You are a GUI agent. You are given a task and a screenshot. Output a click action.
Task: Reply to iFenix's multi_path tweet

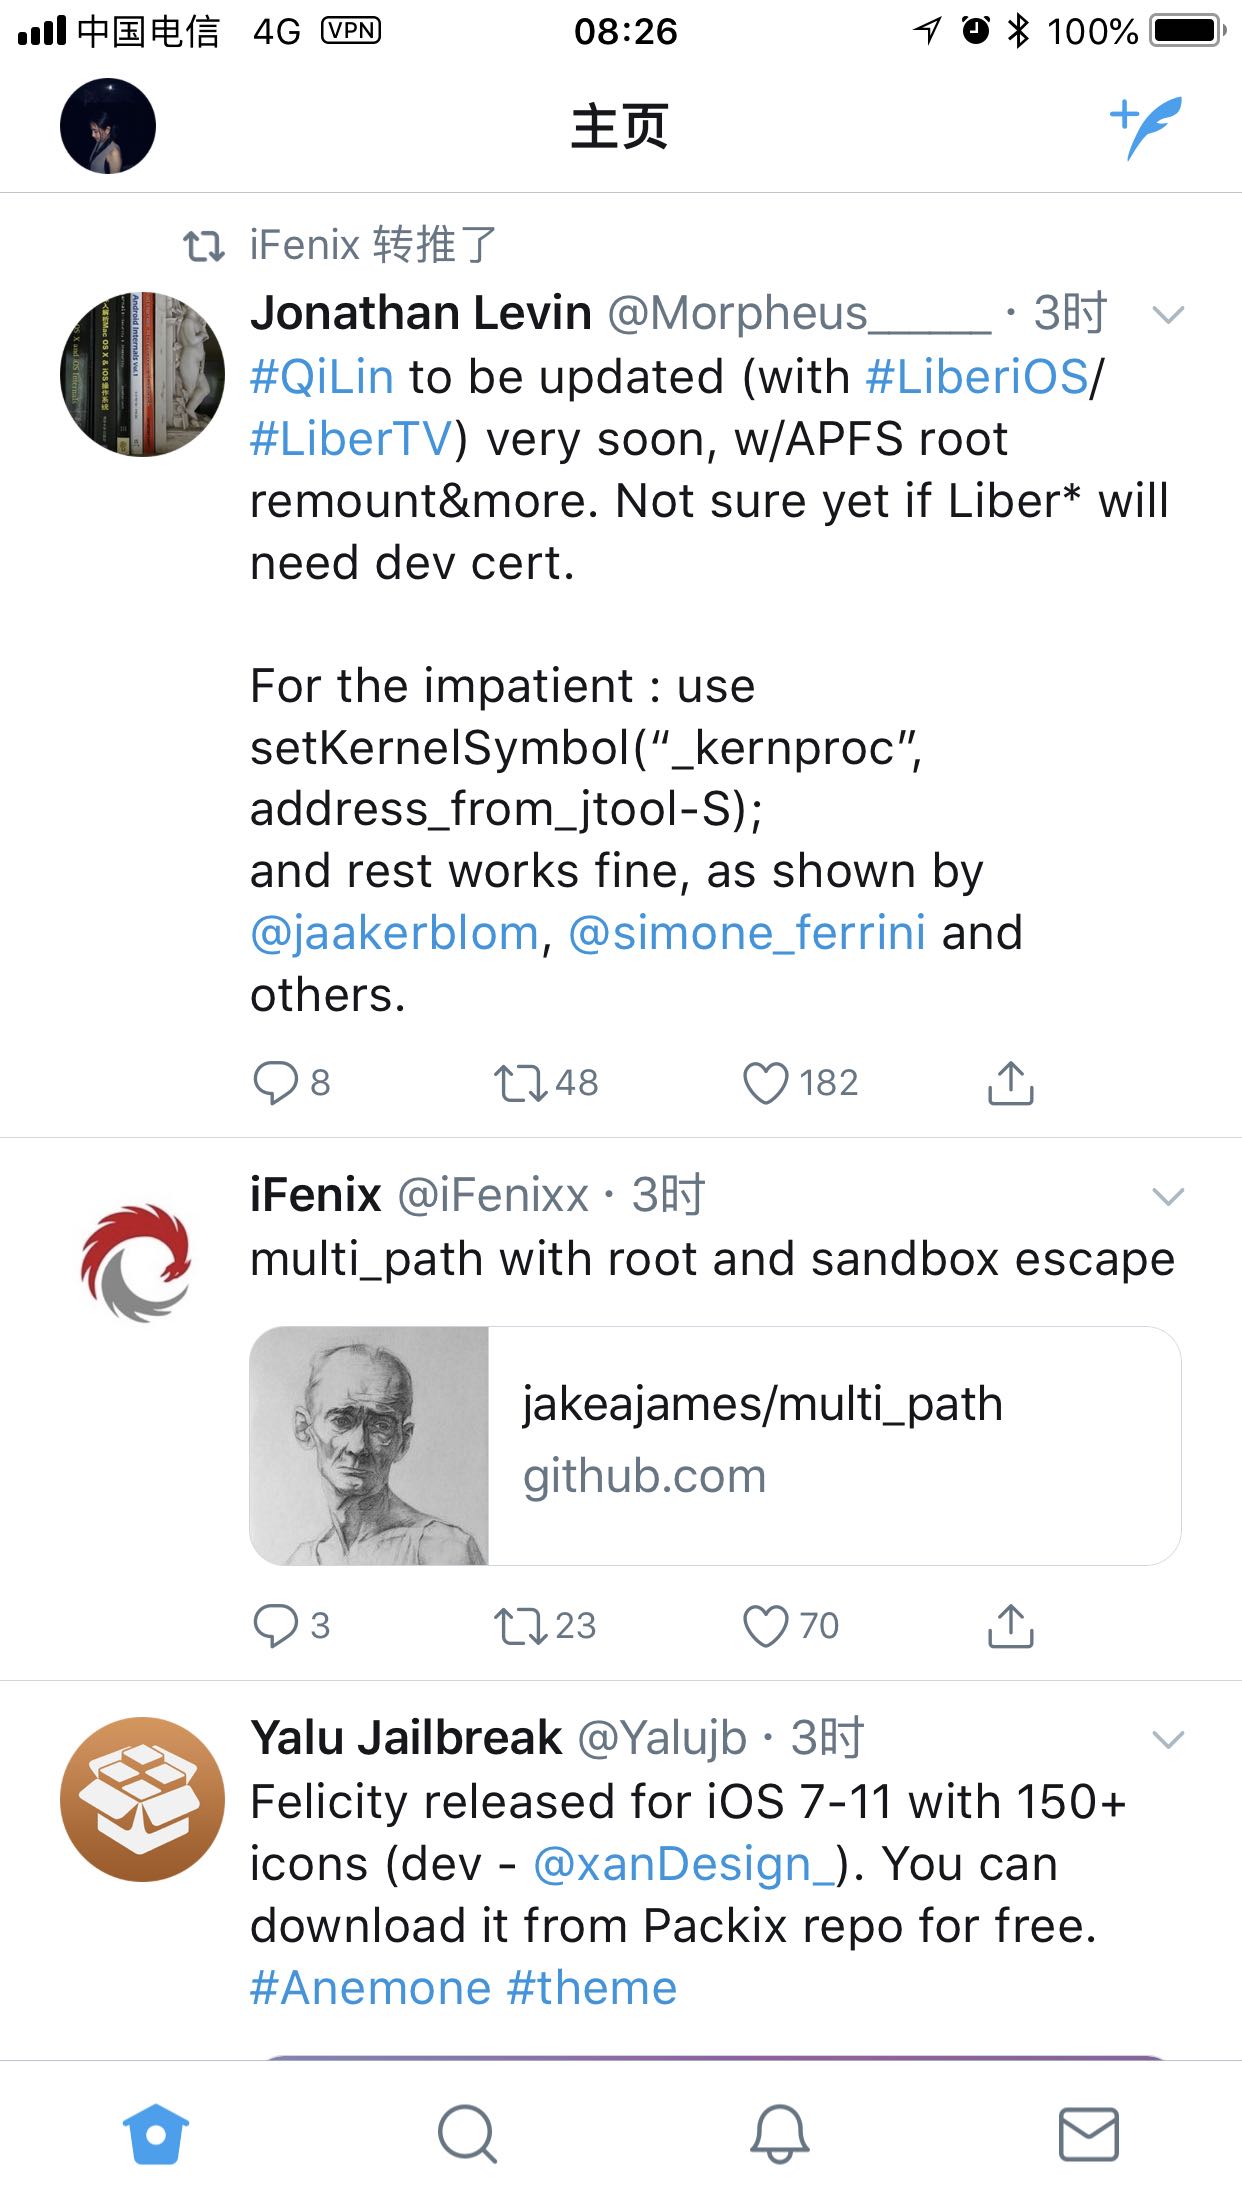[276, 1626]
